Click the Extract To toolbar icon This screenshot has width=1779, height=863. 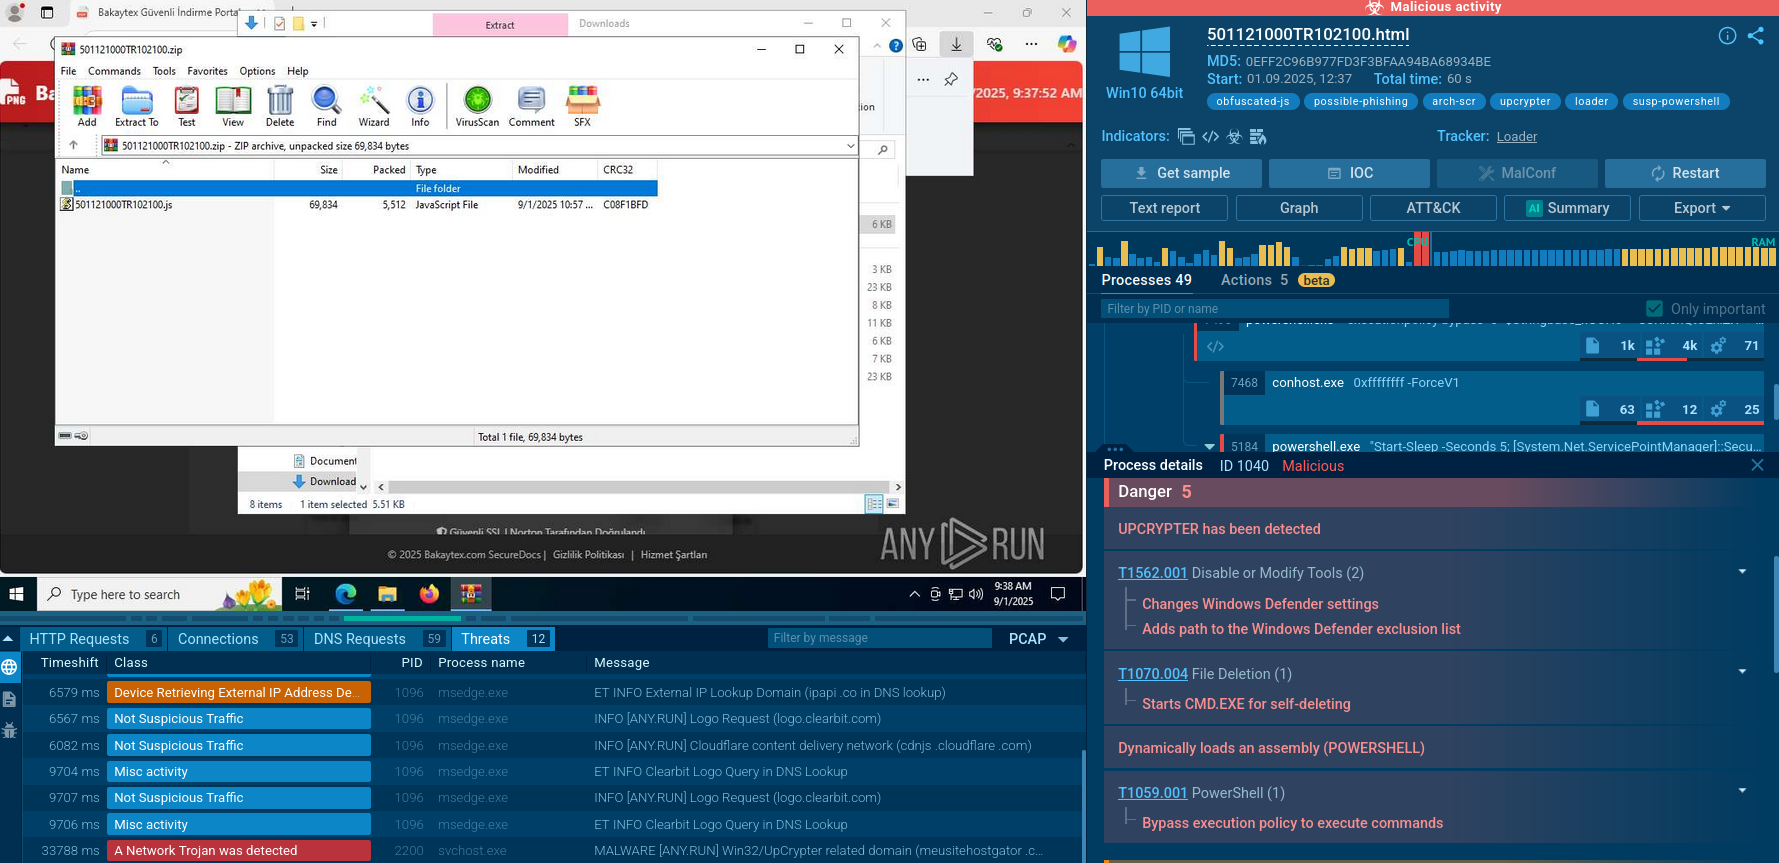(136, 106)
